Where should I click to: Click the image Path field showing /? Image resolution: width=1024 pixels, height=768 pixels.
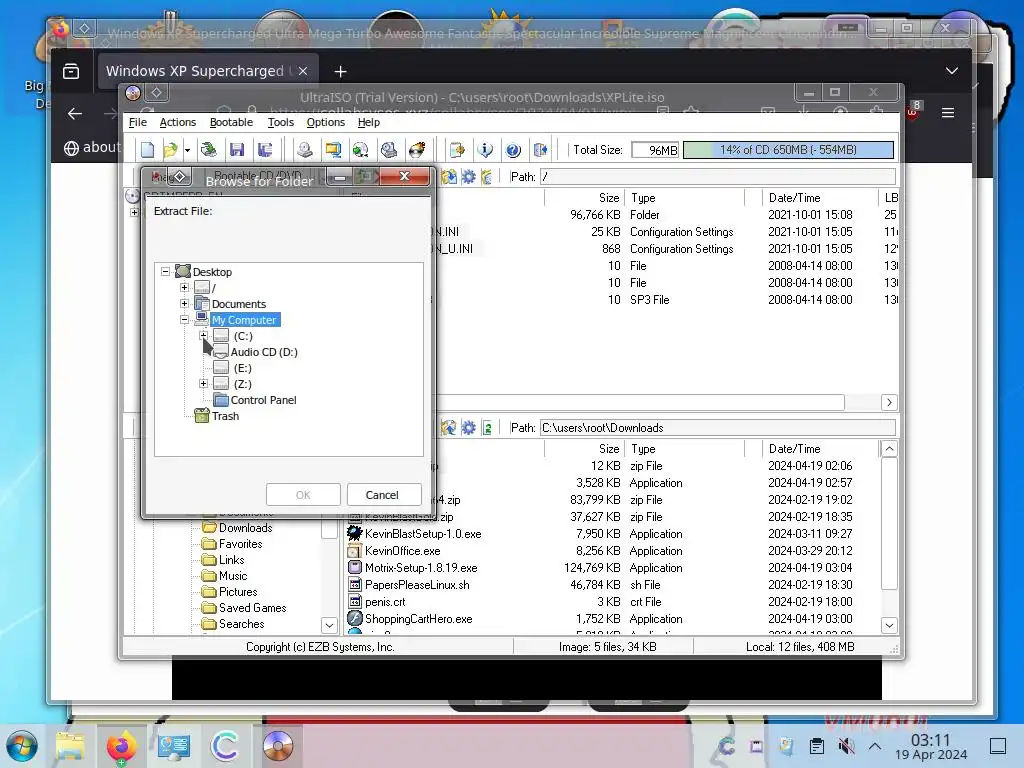(x=718, y=177)
